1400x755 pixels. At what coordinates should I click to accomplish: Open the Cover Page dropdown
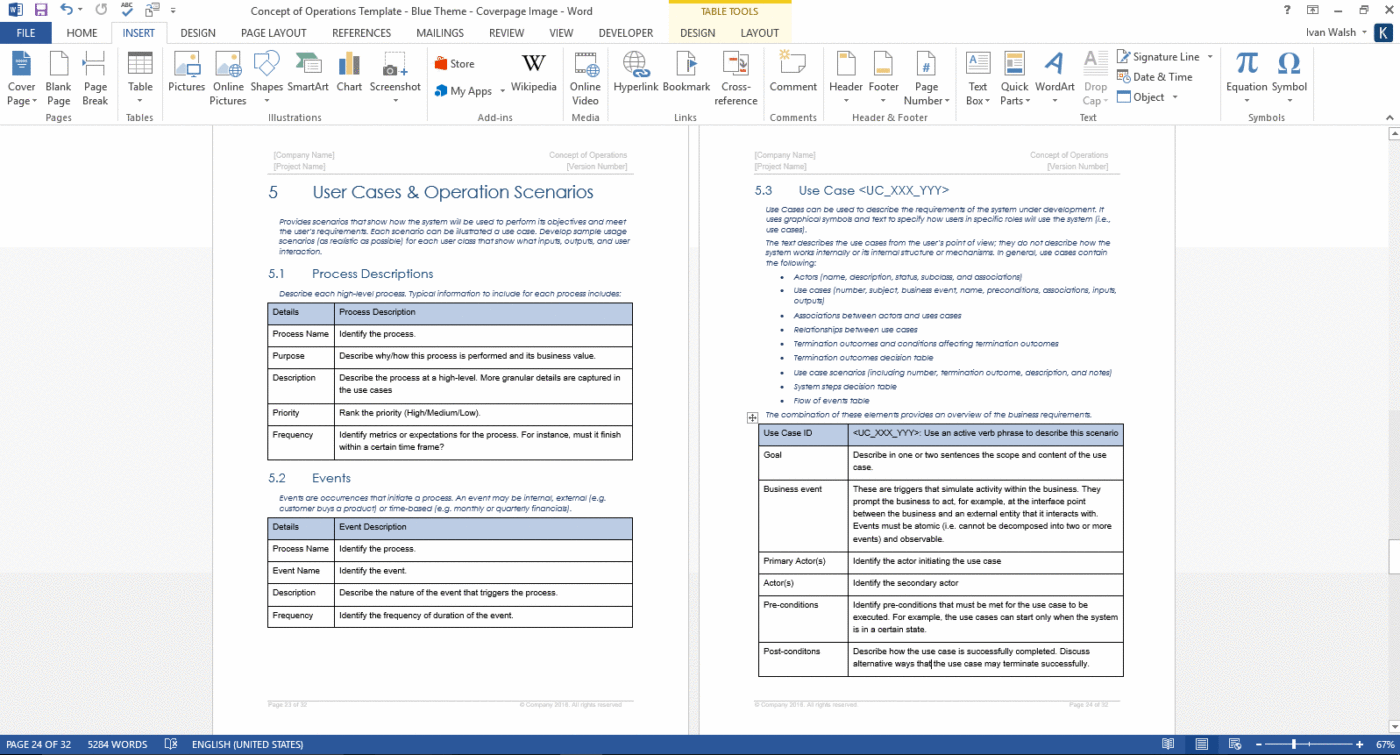click(21, 80)
